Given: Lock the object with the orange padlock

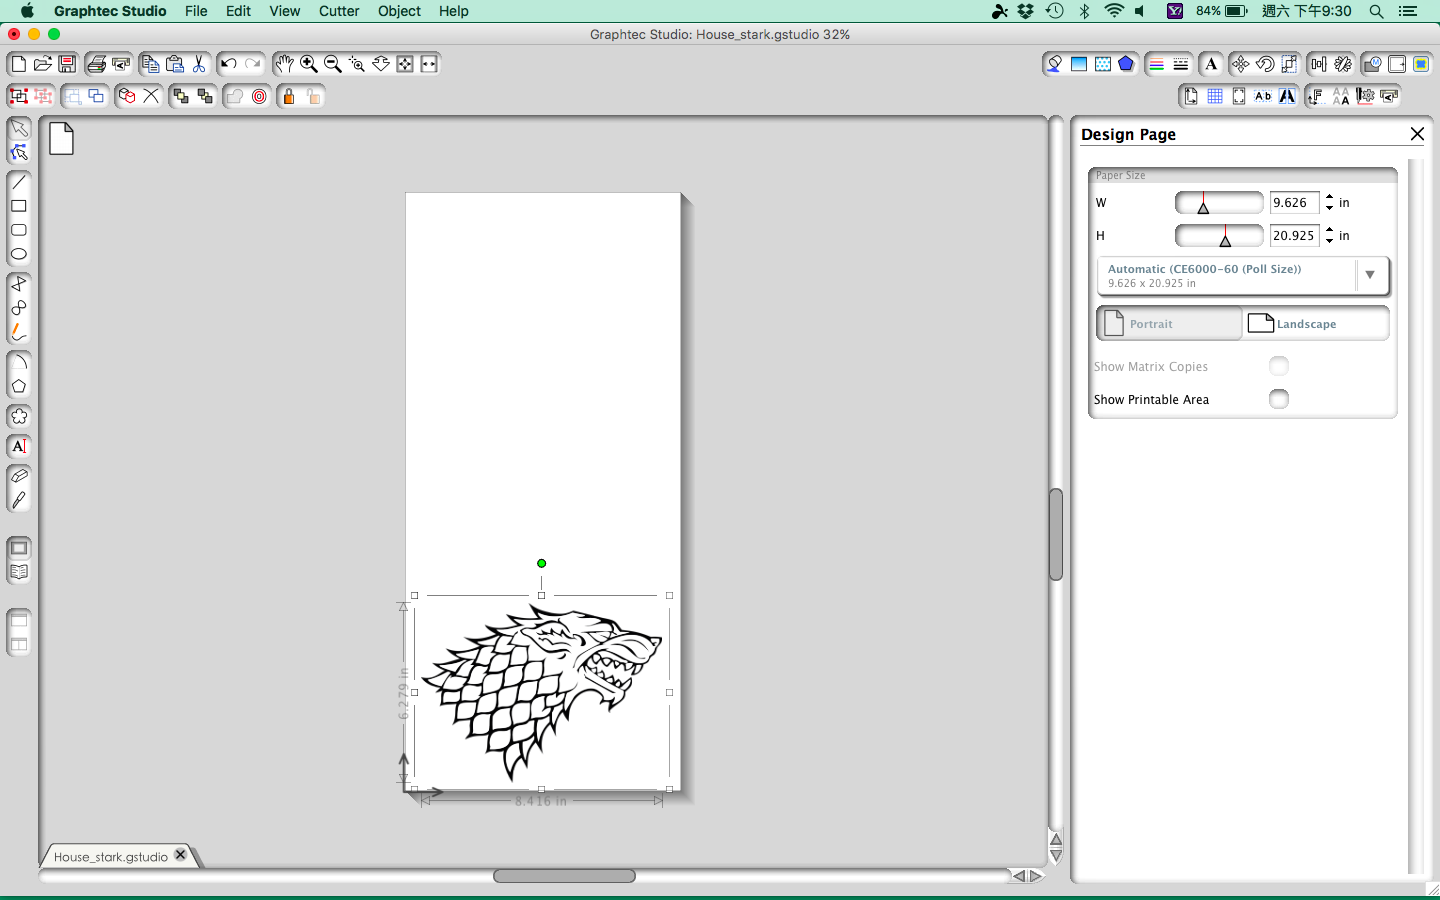Looking at the screenshot, I should point(289,96).
